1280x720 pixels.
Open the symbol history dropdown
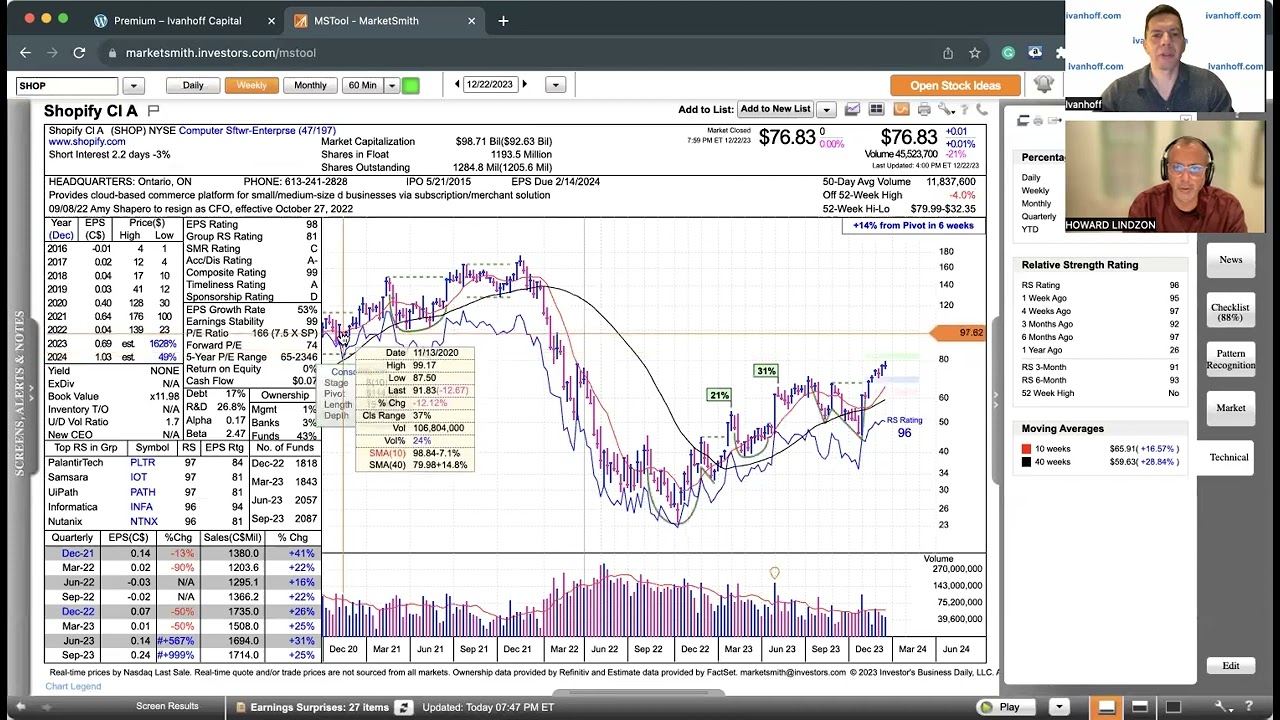(133, 86)
